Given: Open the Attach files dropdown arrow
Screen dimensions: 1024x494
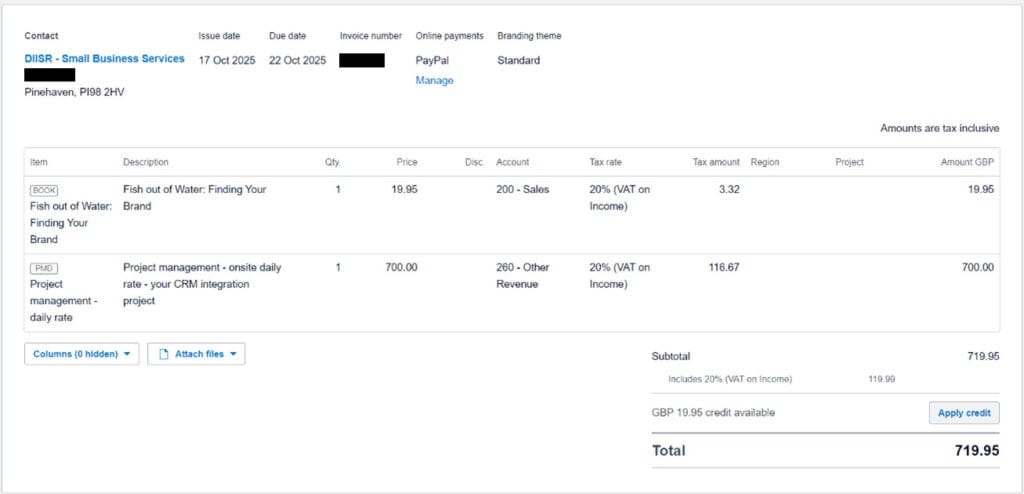Looking at the screenshot, I should 233,354.
